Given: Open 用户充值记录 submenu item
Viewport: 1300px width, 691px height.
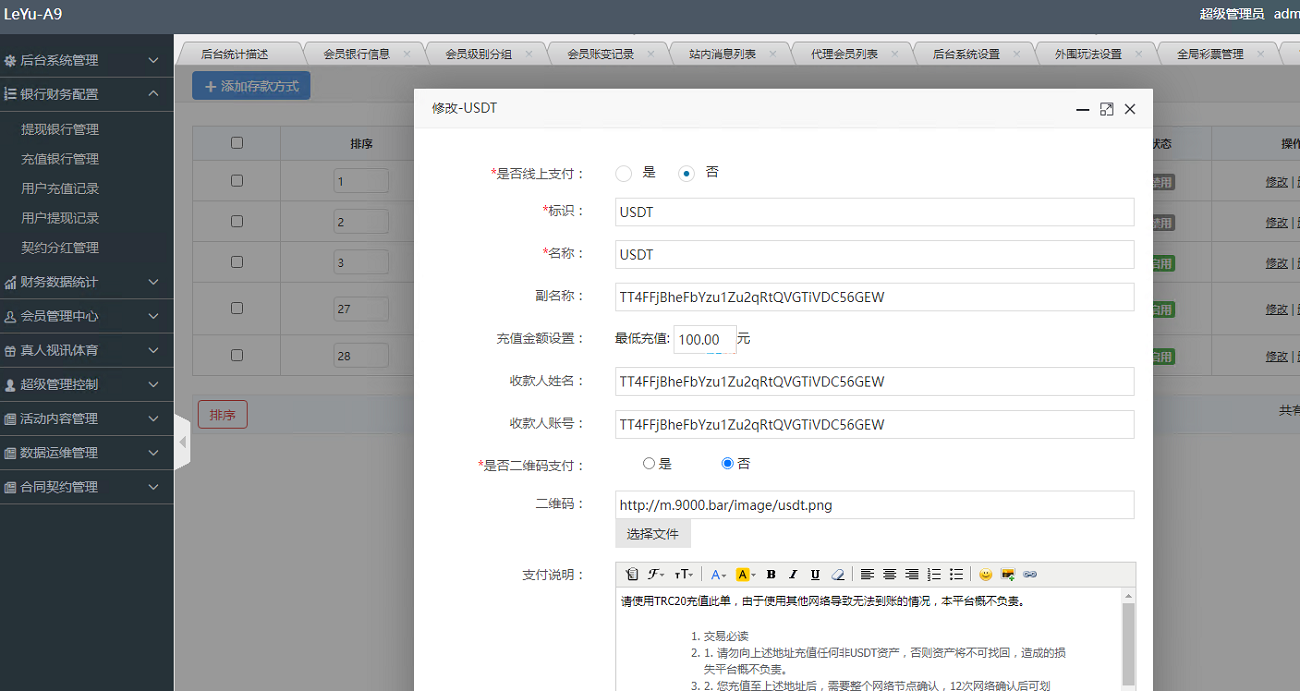Looking at the screenshot, I should (x=60, y=188).
